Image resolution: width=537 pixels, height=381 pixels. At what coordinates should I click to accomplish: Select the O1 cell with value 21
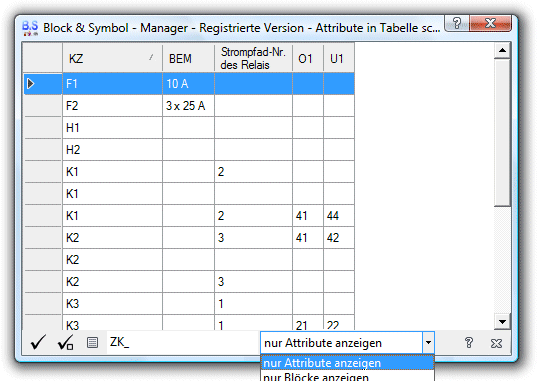point(308,323)
